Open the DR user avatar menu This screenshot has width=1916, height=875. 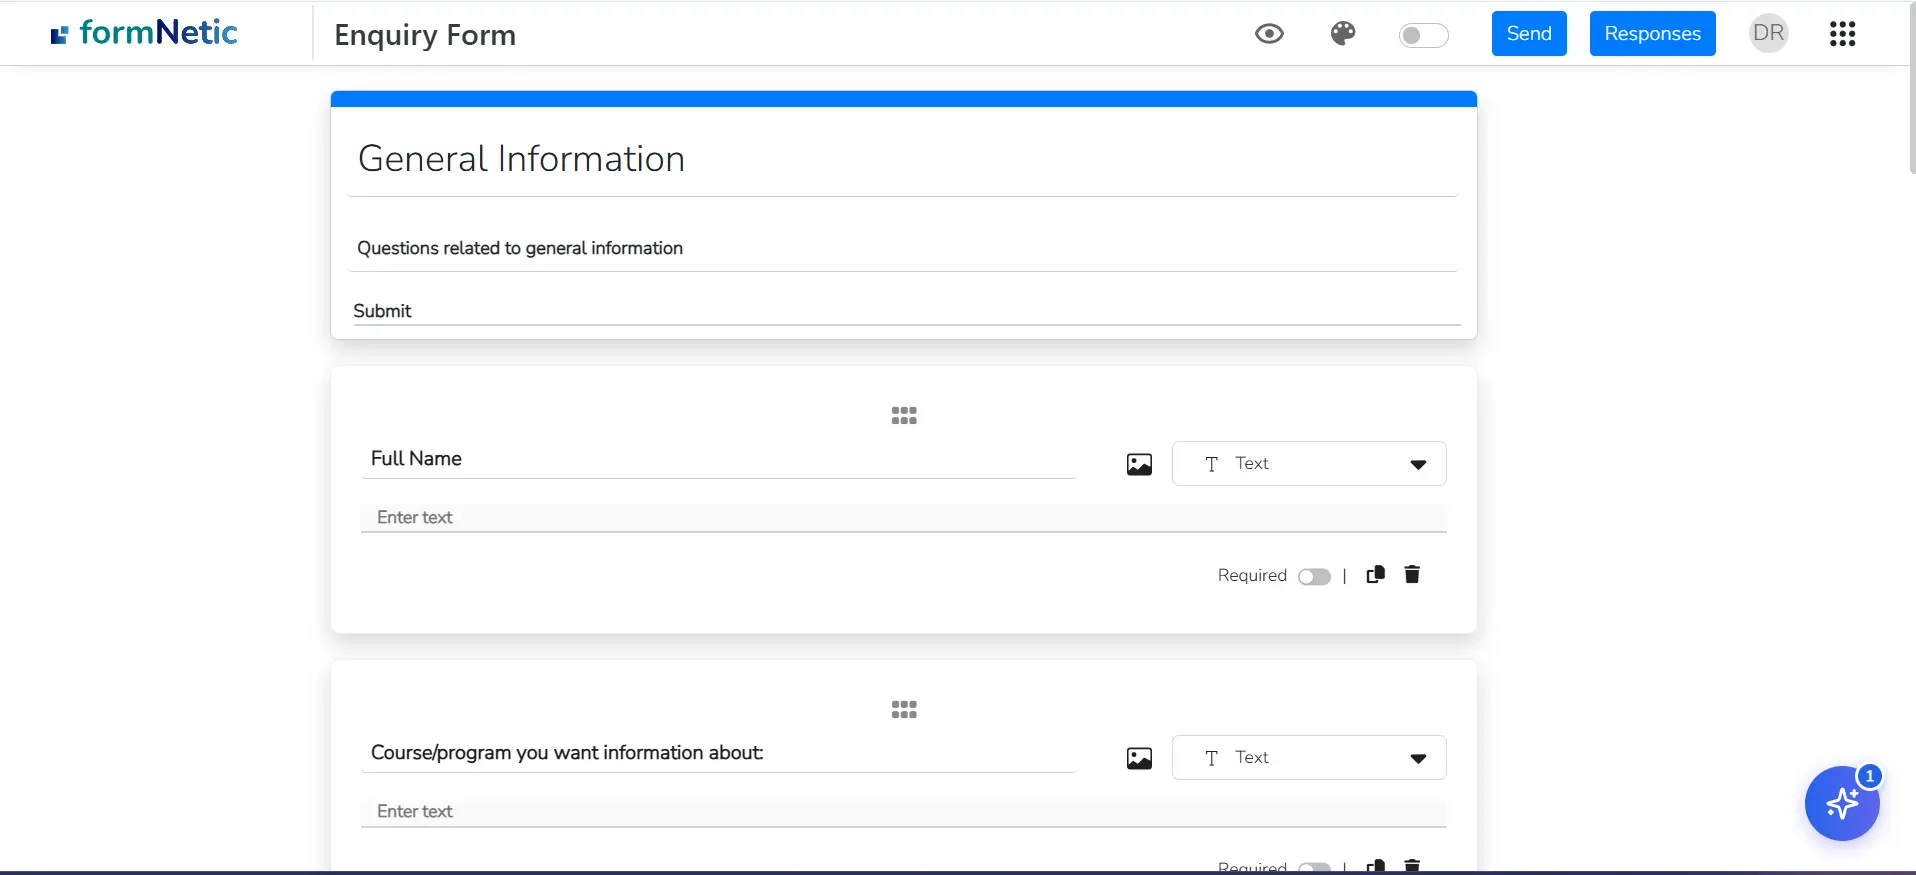(x=1768, y=34)
